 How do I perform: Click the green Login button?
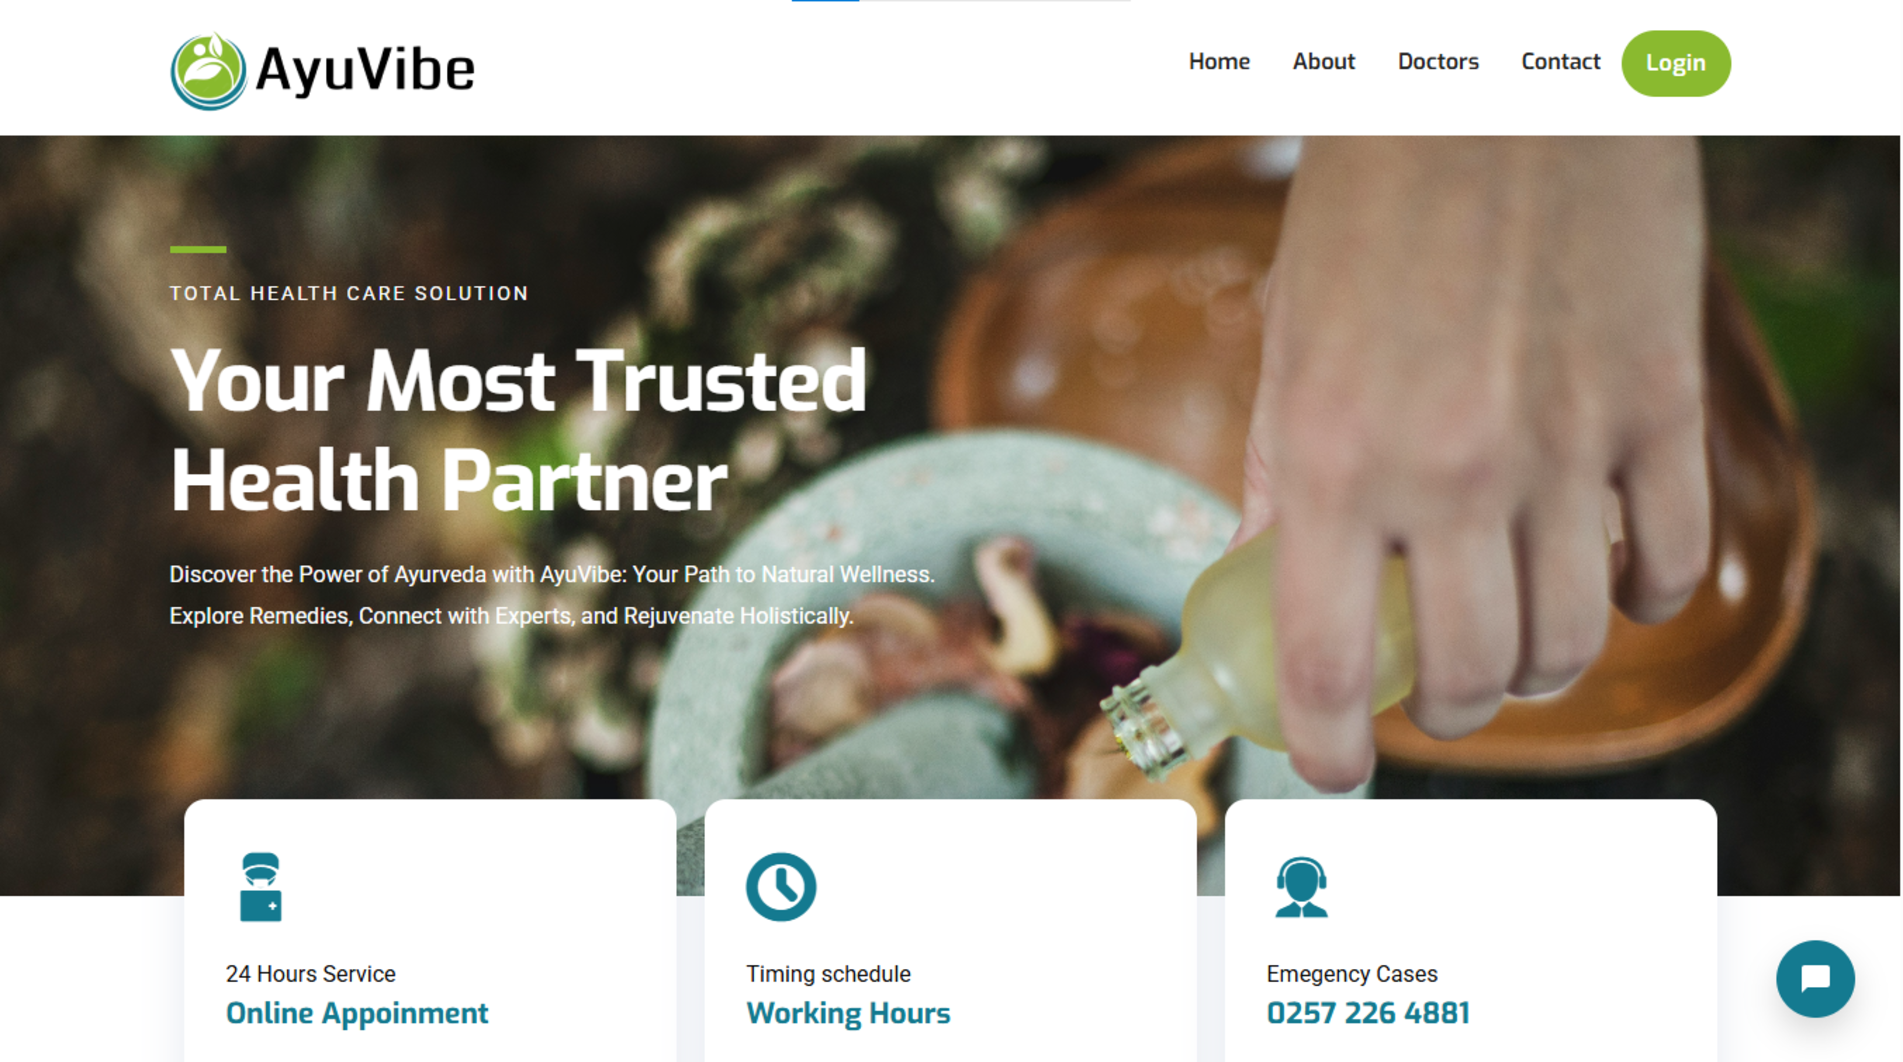(1675, 63)
